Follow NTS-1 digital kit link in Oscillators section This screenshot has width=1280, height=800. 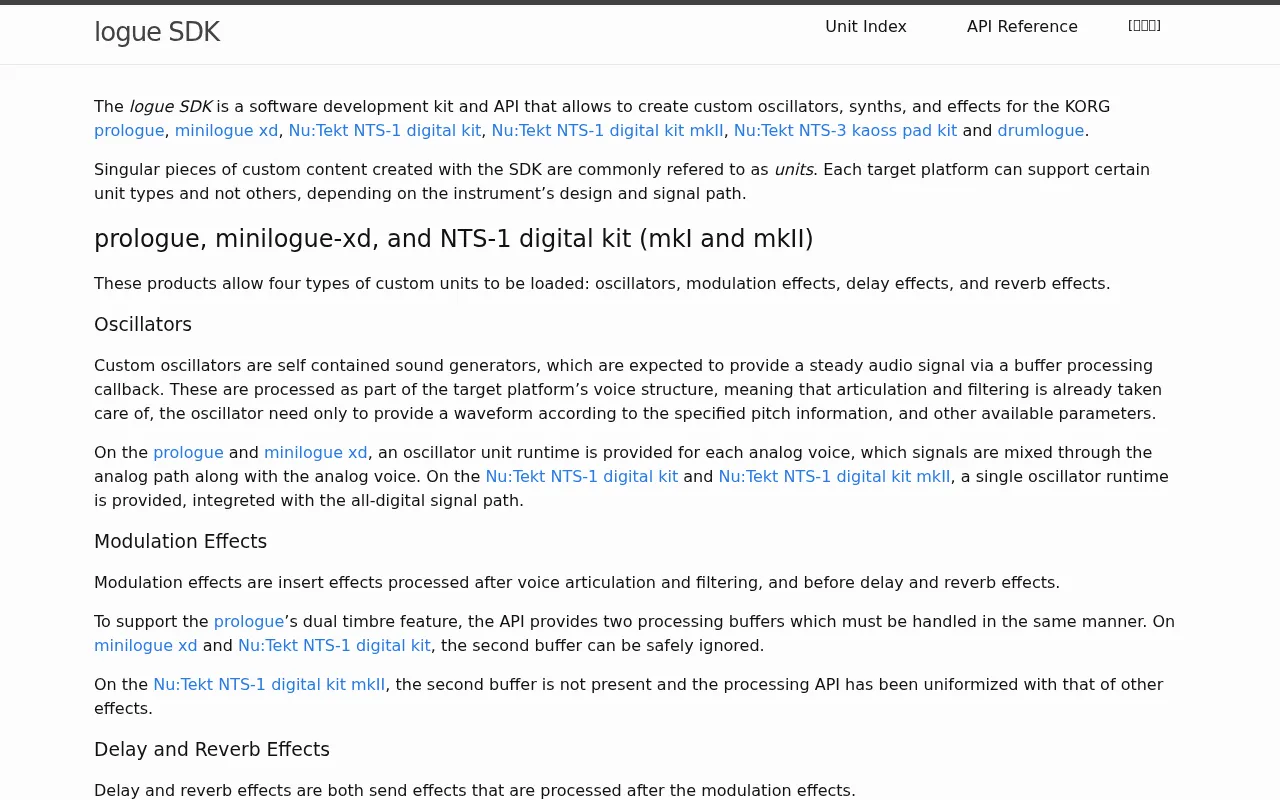pos(582,477)
